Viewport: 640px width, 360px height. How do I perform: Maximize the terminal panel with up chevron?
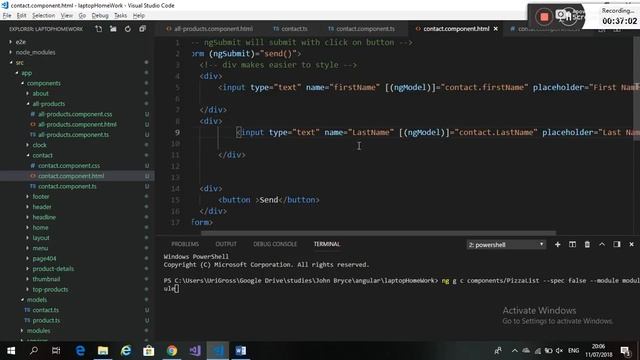[x=602, y=244]
